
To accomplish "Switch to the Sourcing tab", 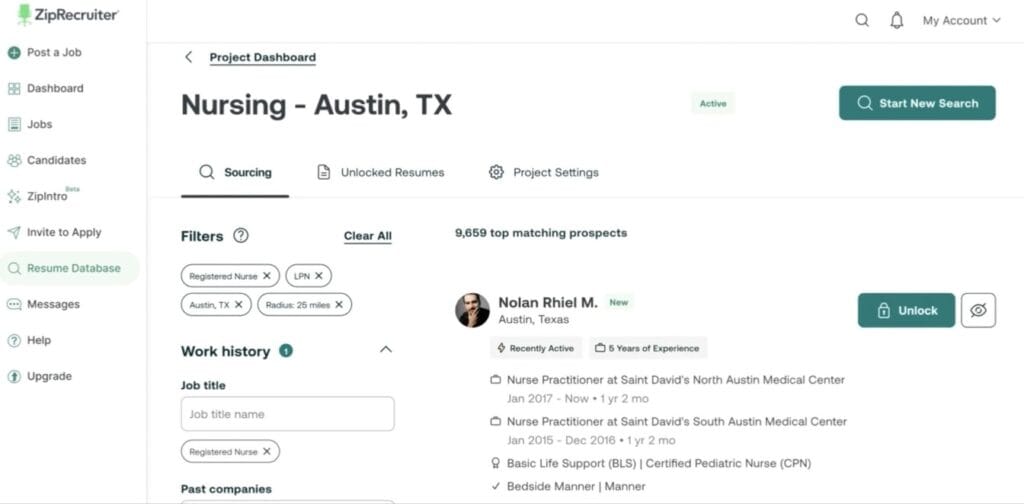I will pos(235,173).
